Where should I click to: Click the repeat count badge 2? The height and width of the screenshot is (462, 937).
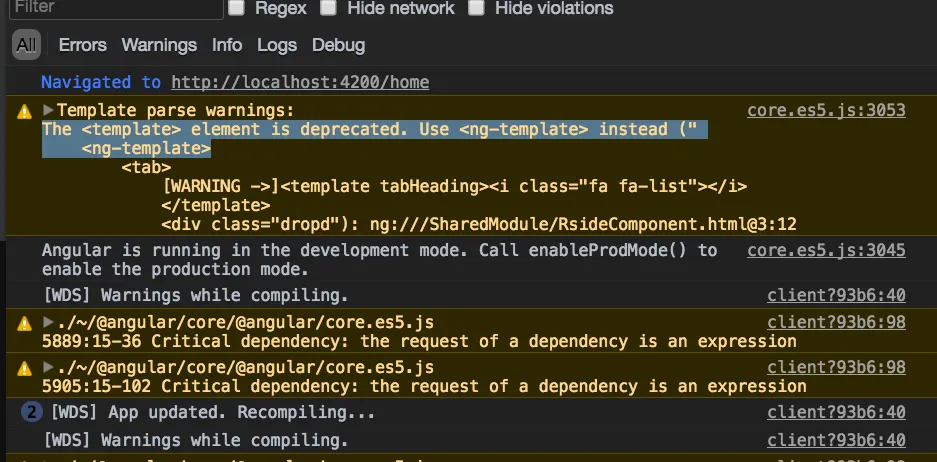32,412
